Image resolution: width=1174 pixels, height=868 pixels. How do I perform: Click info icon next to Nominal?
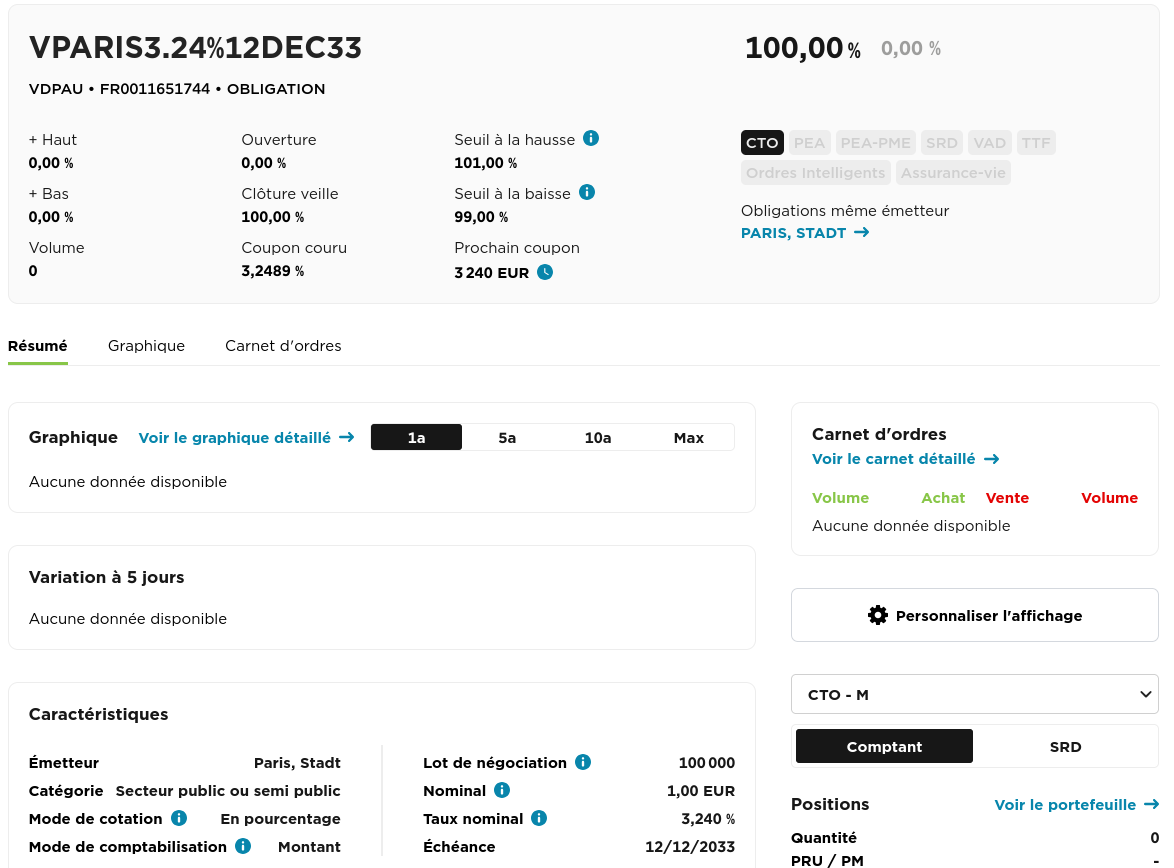point(502,790)
